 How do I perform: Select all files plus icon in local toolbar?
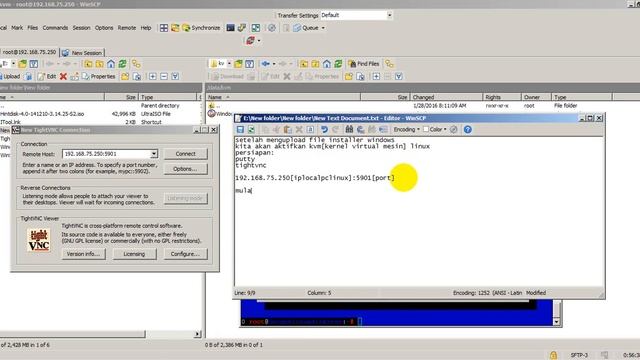tap(153, 76)
